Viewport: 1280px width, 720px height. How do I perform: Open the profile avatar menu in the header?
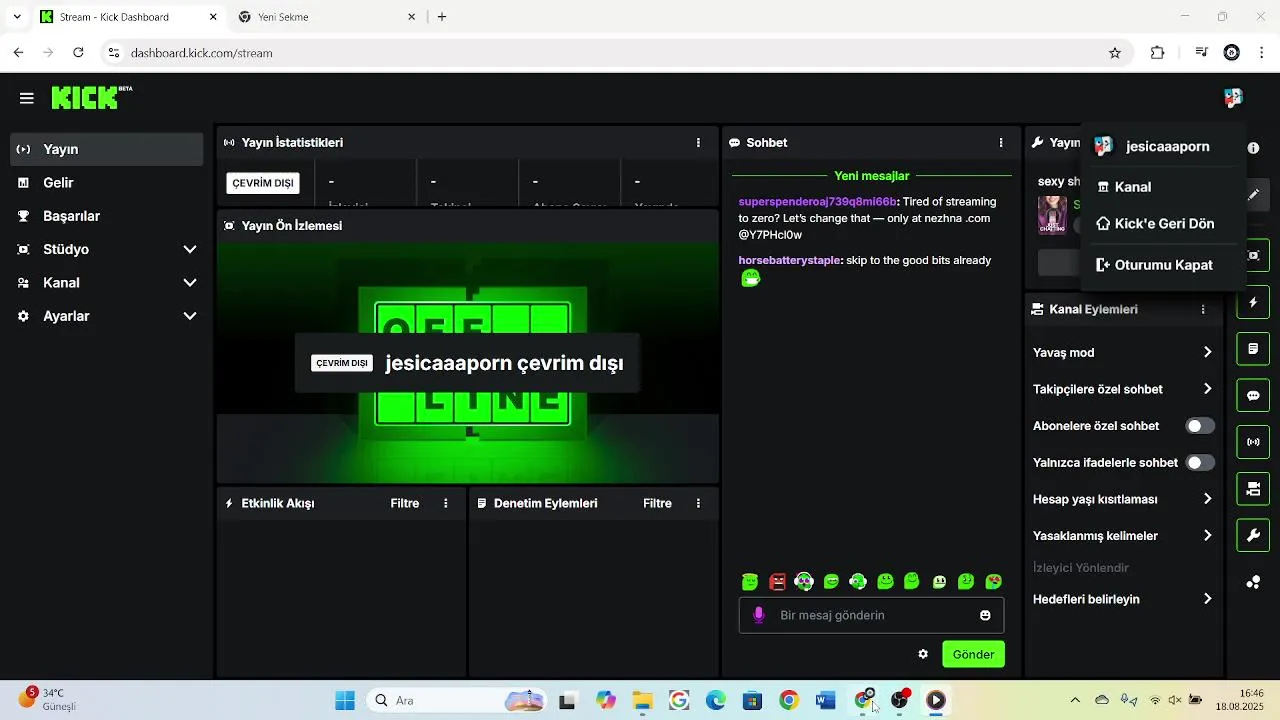point(1233,97)
